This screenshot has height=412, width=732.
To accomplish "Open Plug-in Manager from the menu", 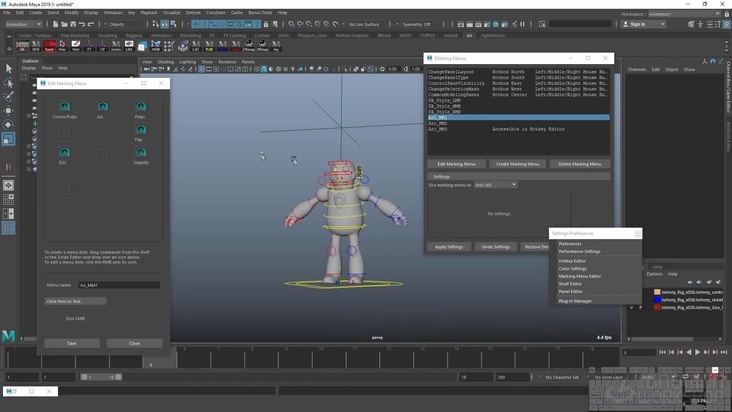I will point(575,301).
